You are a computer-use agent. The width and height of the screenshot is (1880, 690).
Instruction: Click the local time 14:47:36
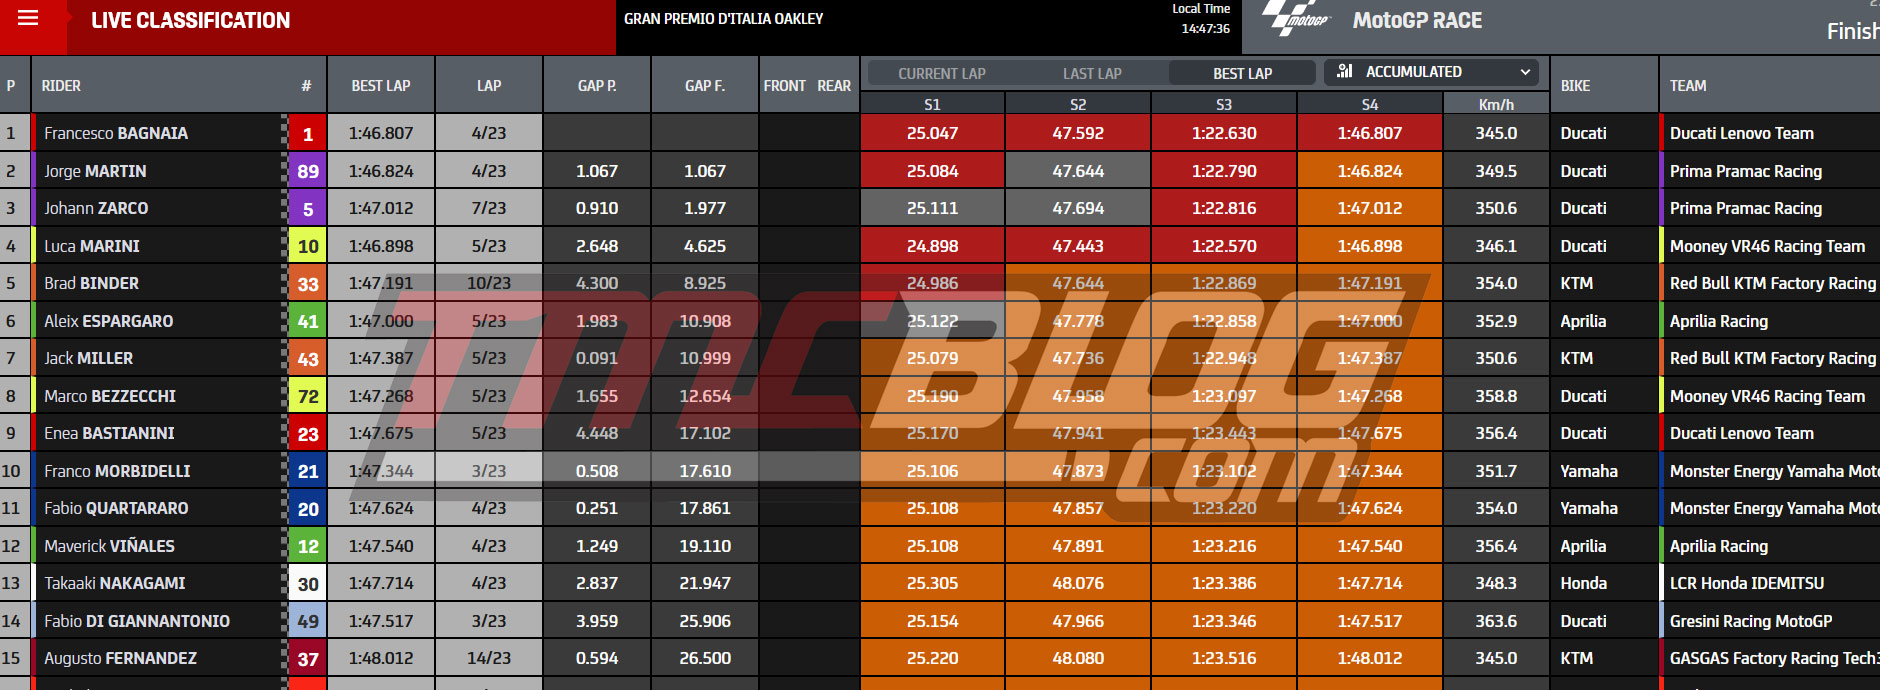pos(1206,29)
